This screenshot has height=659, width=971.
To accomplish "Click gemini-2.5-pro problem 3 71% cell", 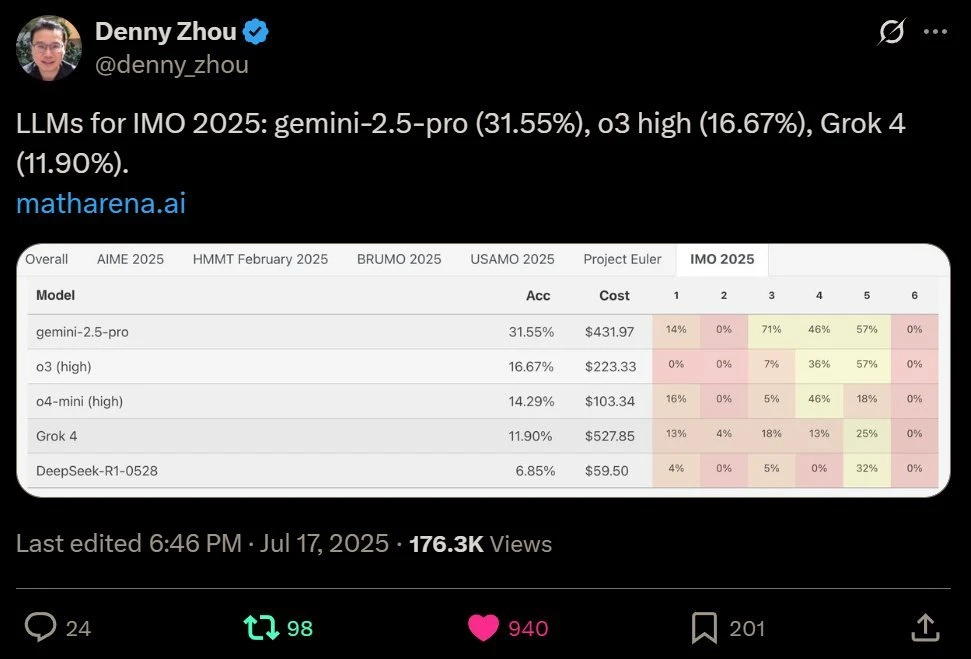I will click(x=771, y=330).
